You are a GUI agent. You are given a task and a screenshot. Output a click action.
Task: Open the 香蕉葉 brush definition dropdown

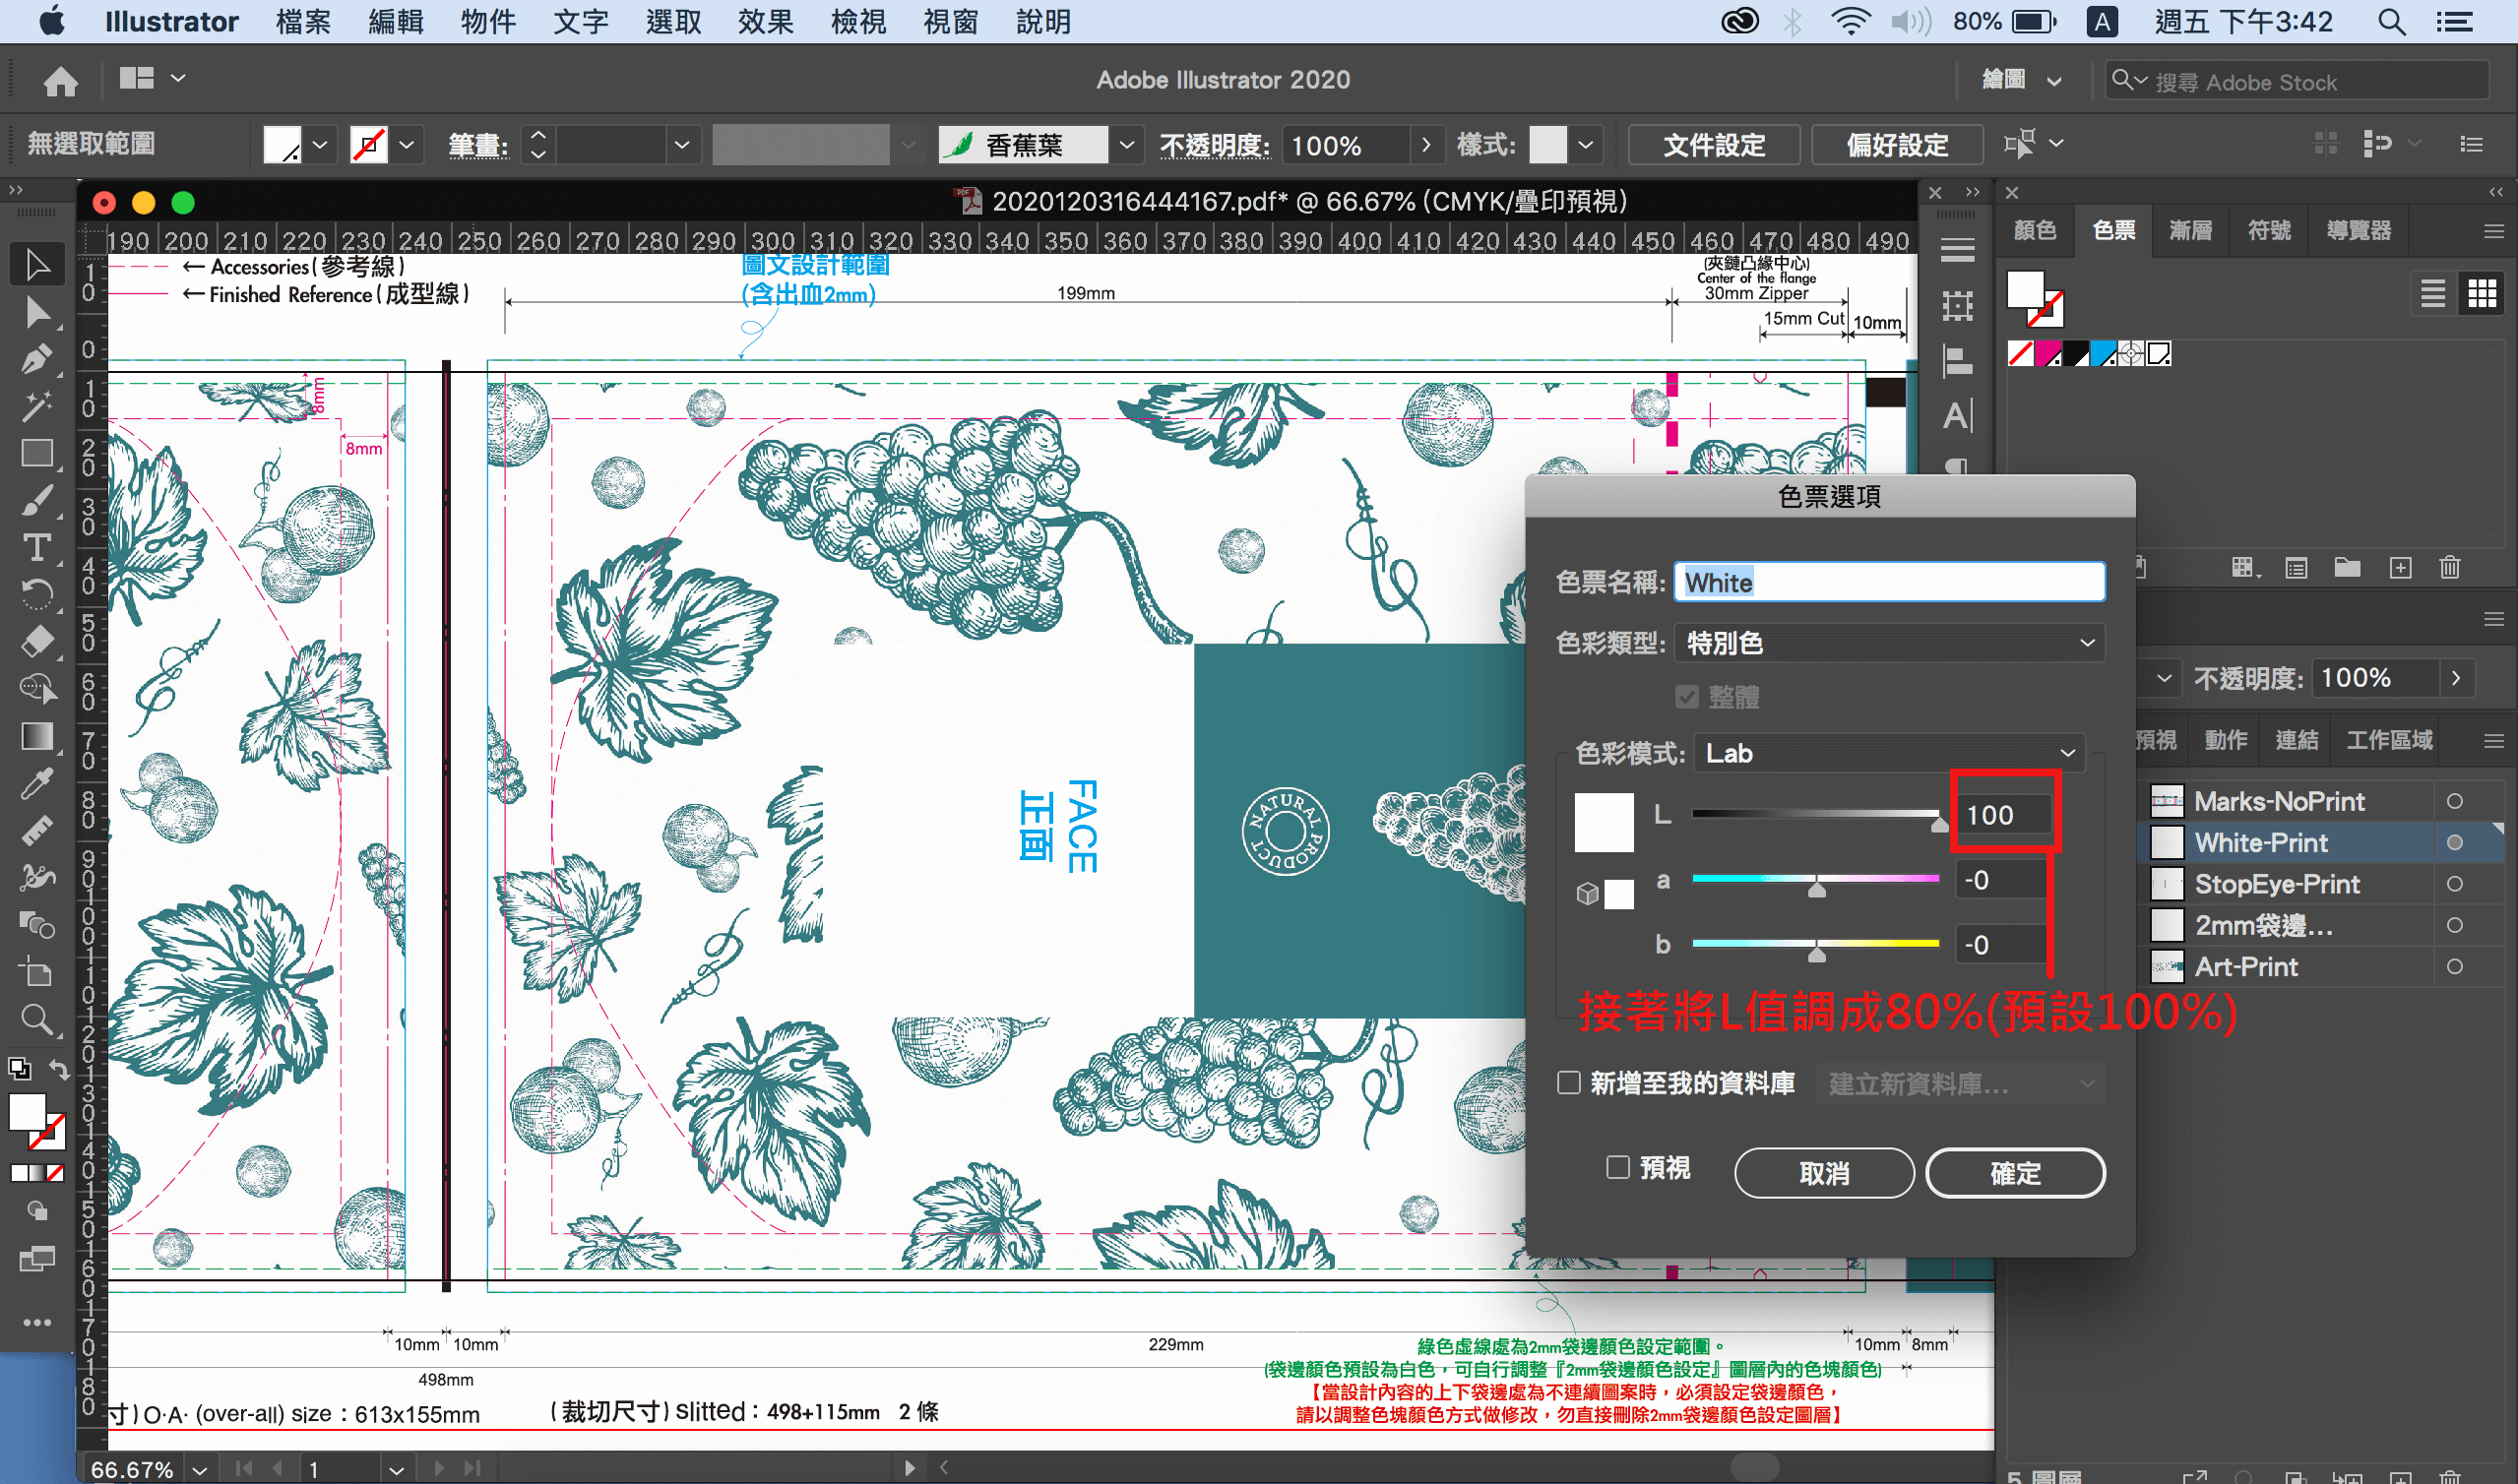coord(1127,145)
